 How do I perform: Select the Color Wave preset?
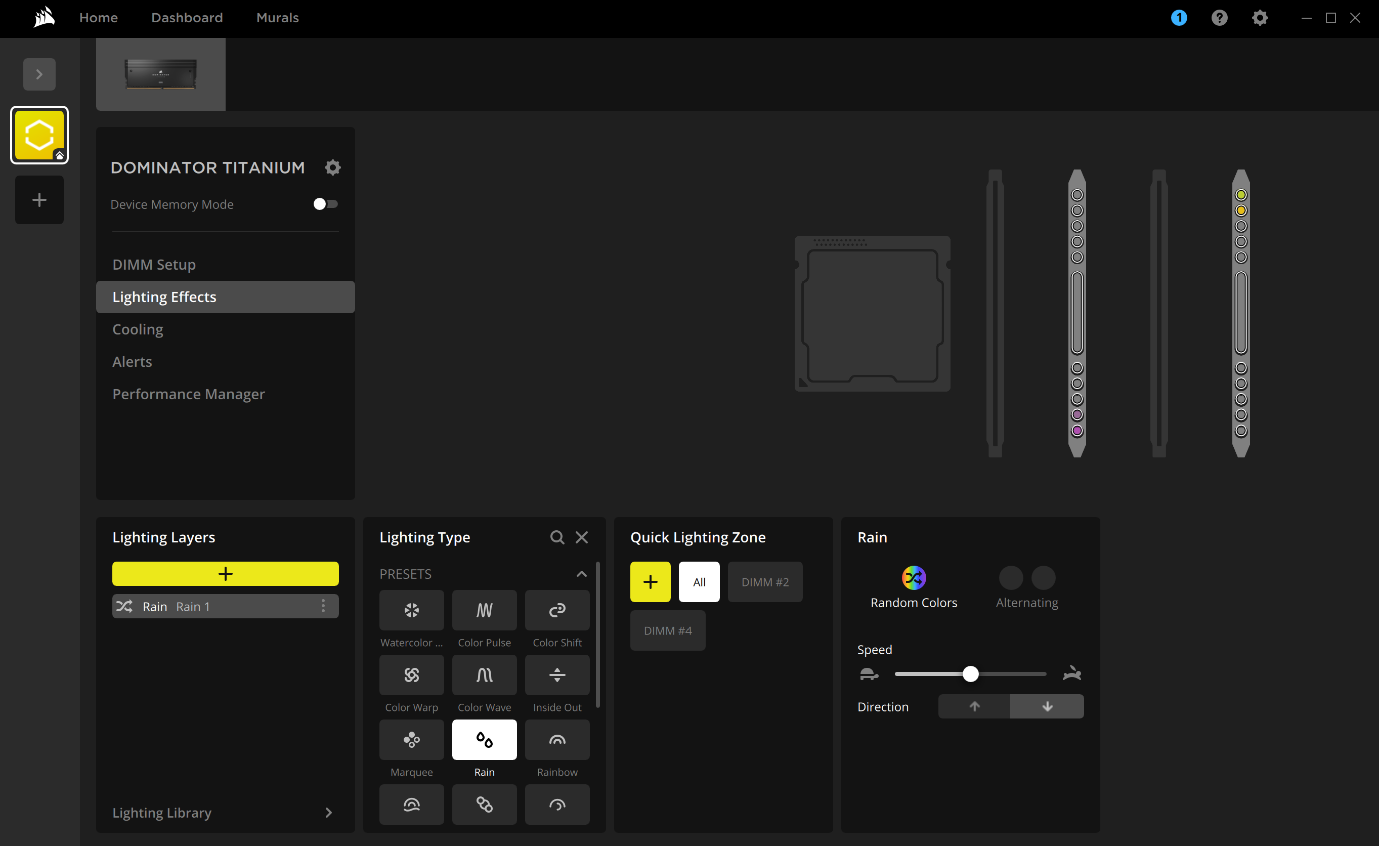click(484, 675)
